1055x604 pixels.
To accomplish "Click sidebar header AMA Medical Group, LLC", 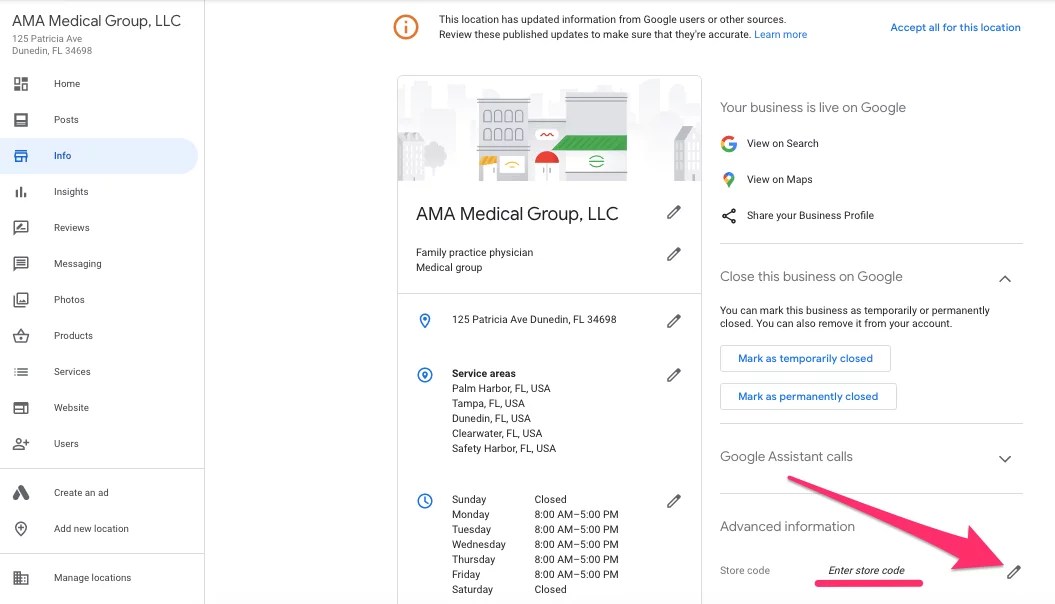I will pyautogui.click(x=96, y=21).
